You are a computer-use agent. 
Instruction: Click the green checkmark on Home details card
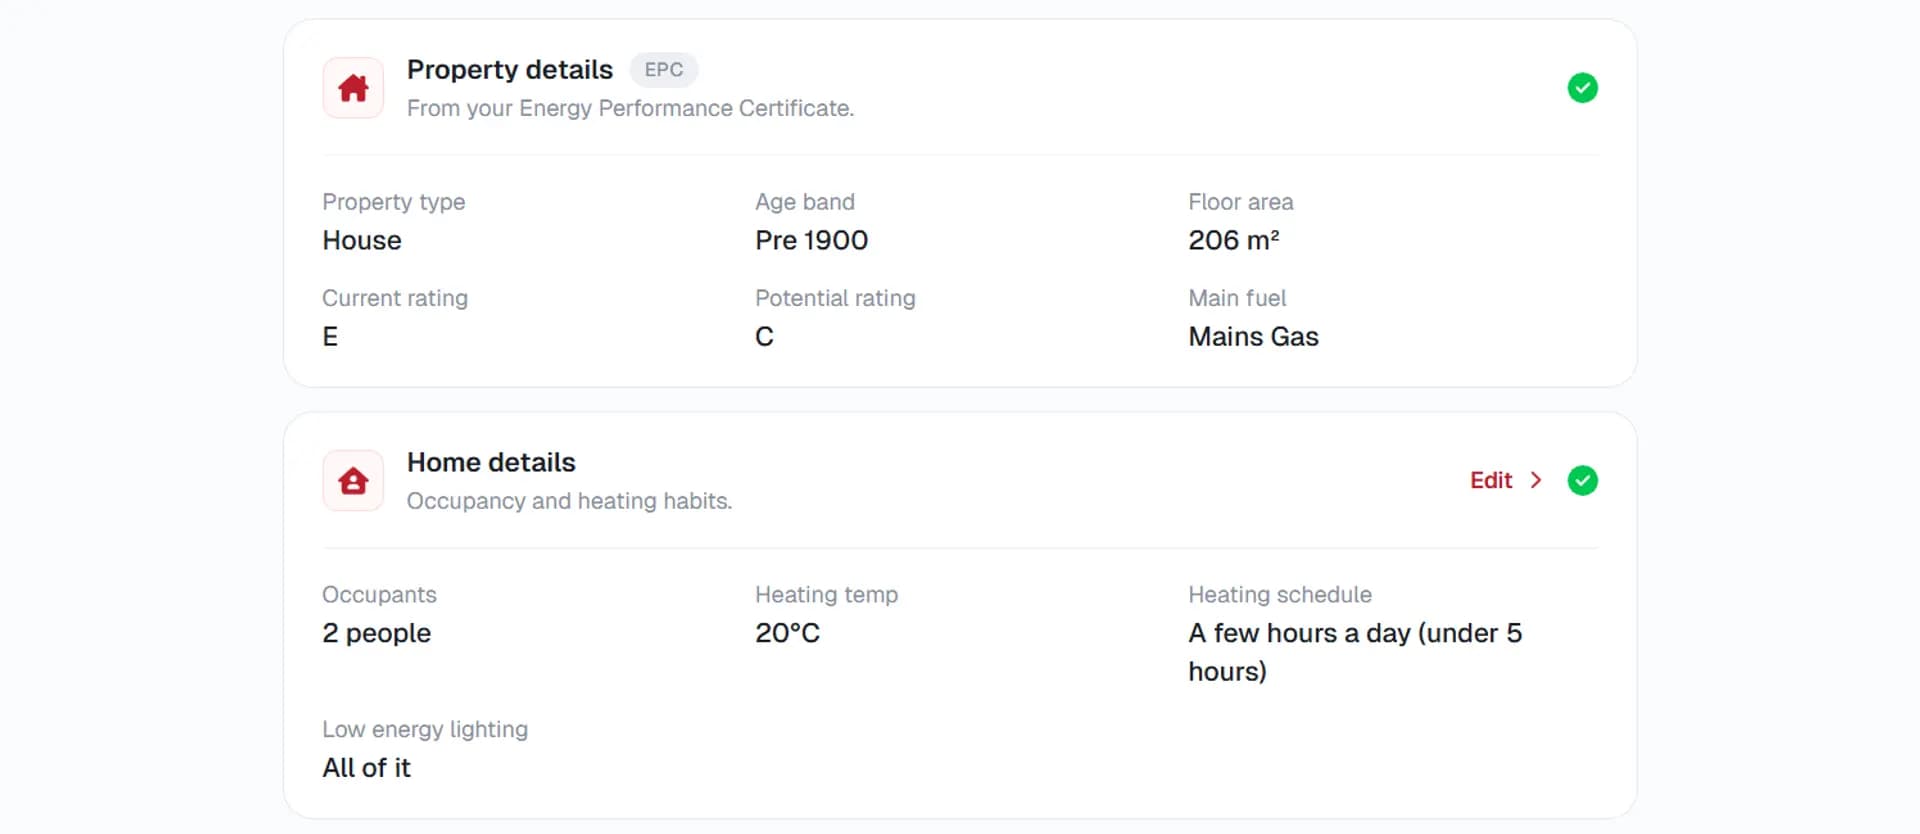click(1582, 481)
